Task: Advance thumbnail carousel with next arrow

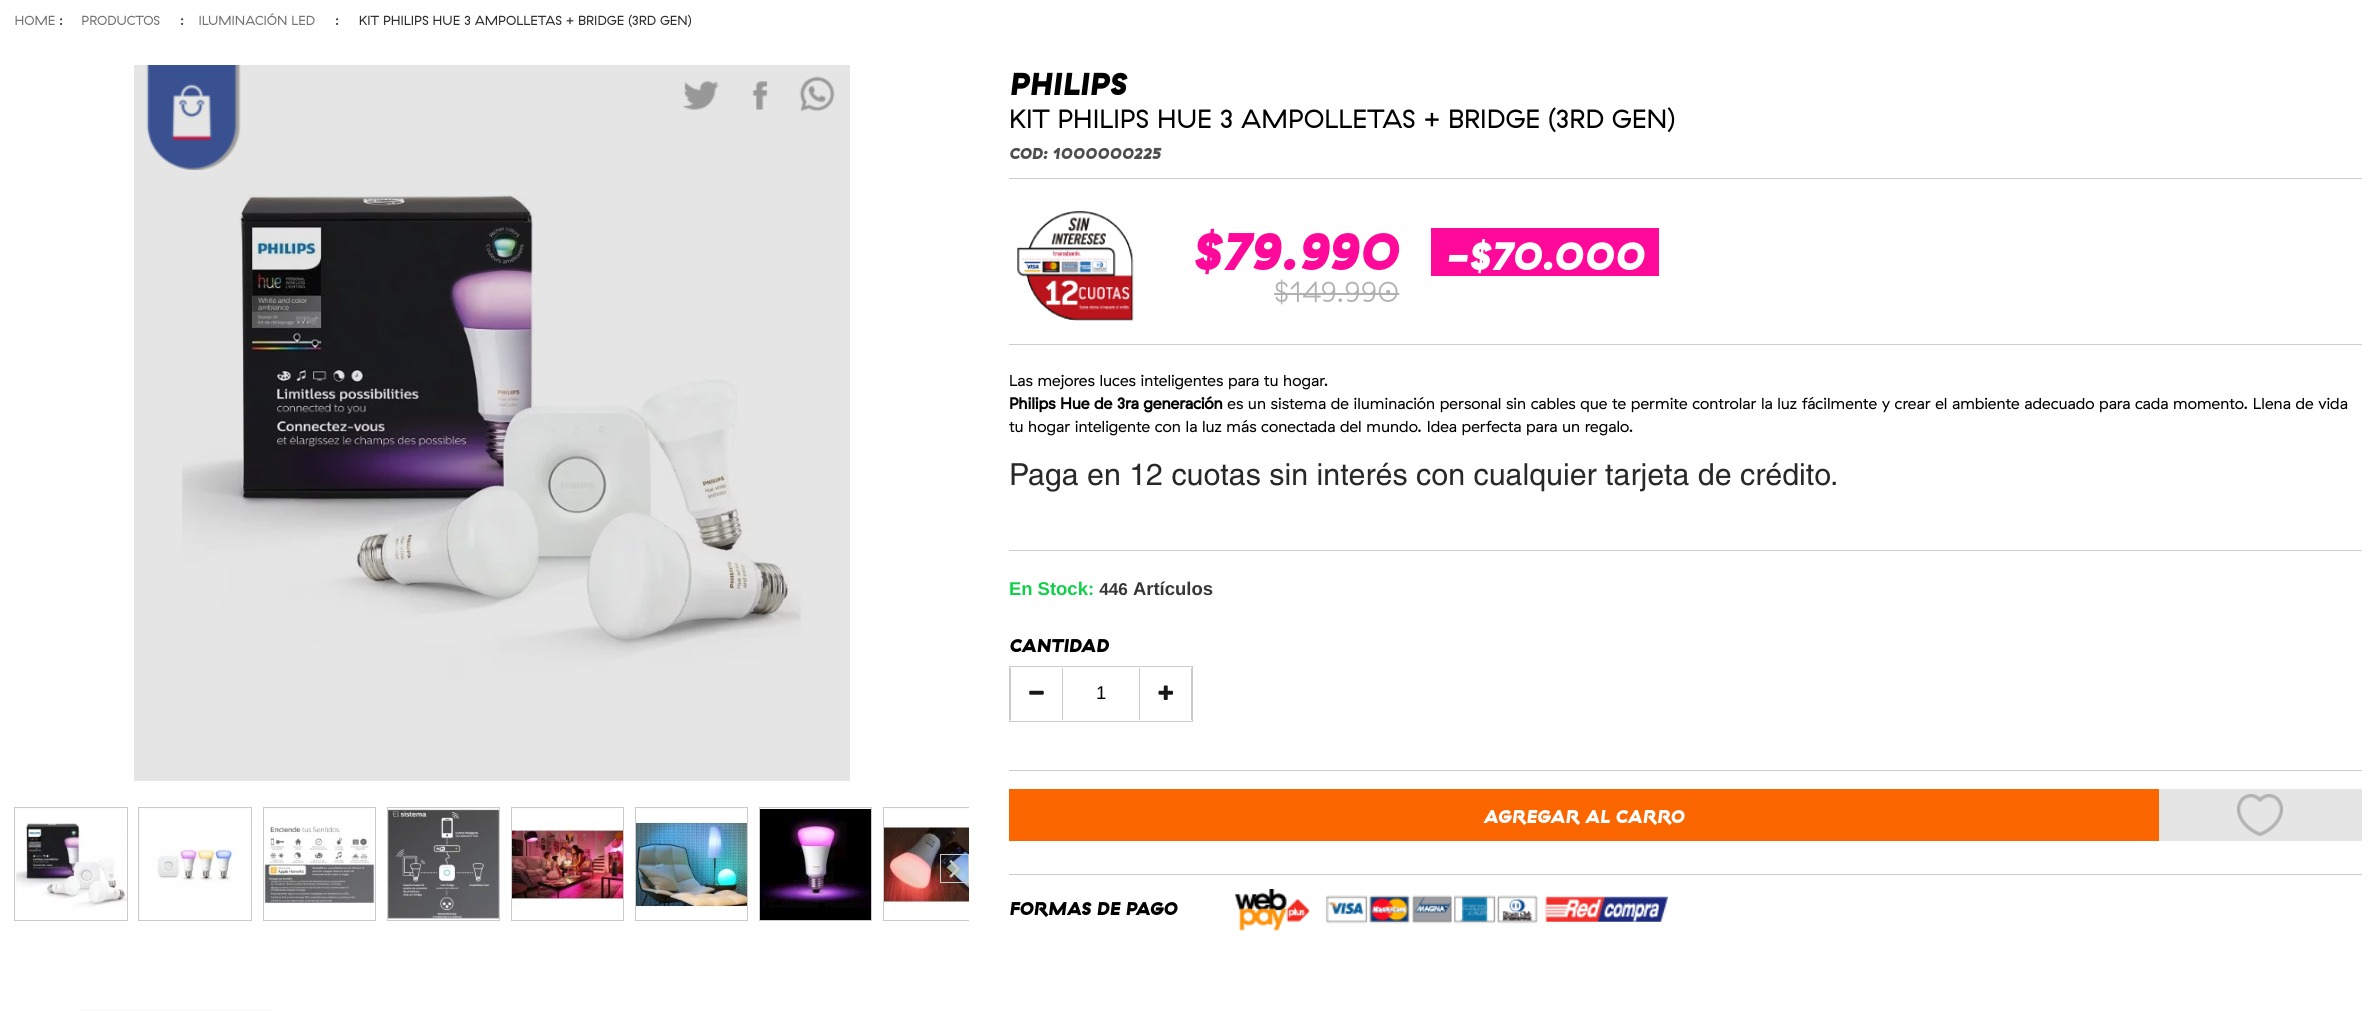Action: 954,868
